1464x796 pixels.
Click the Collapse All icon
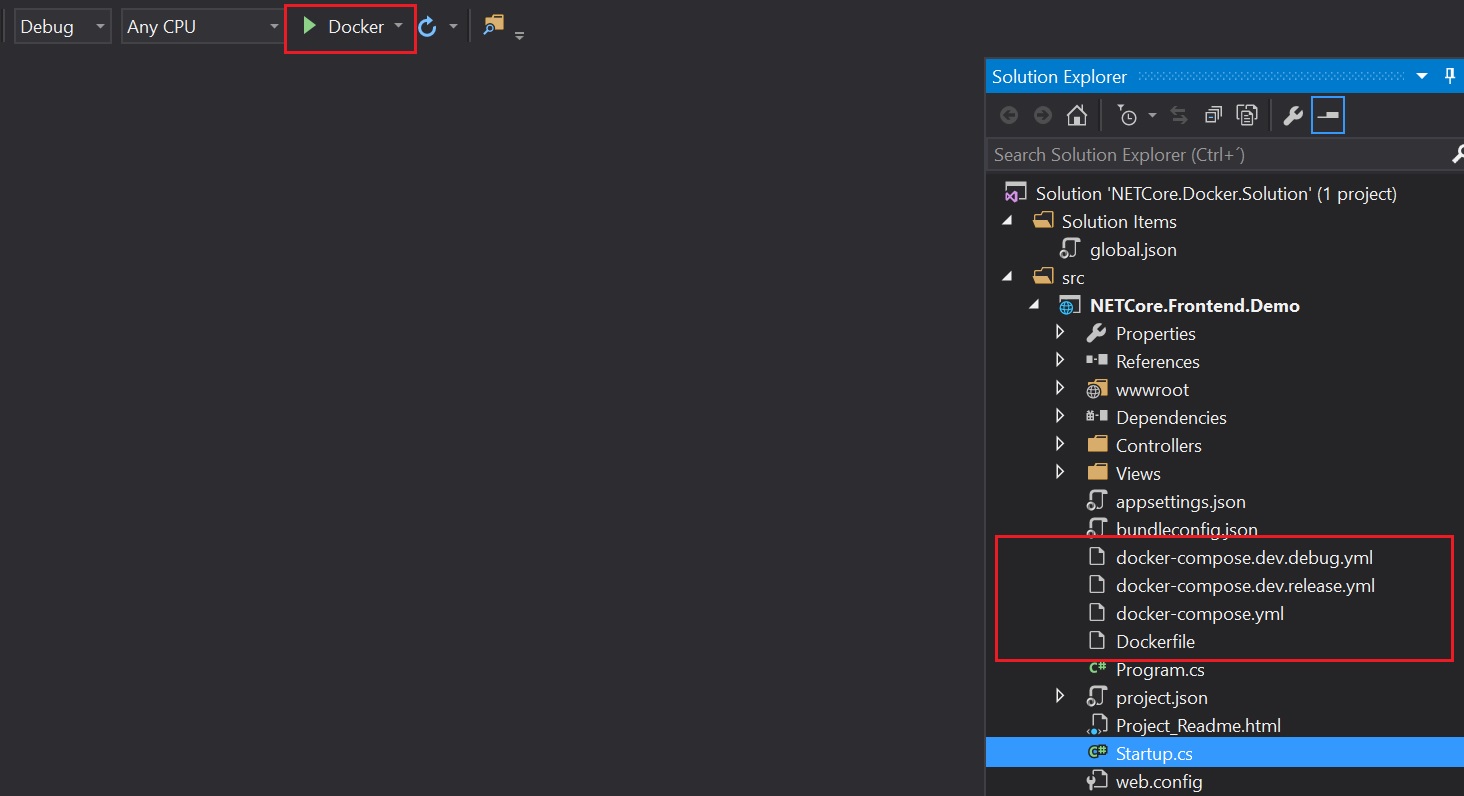pos(1213,115)
